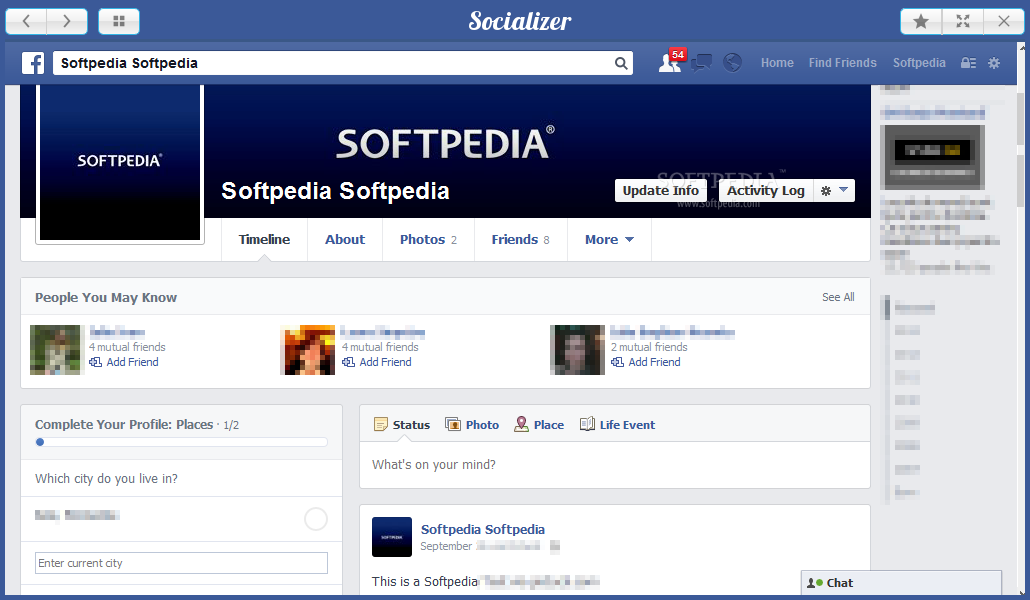Open Softpedia profile link in top bar
The width and height of the screenshot is (1030, 600).
pos(919,63)
